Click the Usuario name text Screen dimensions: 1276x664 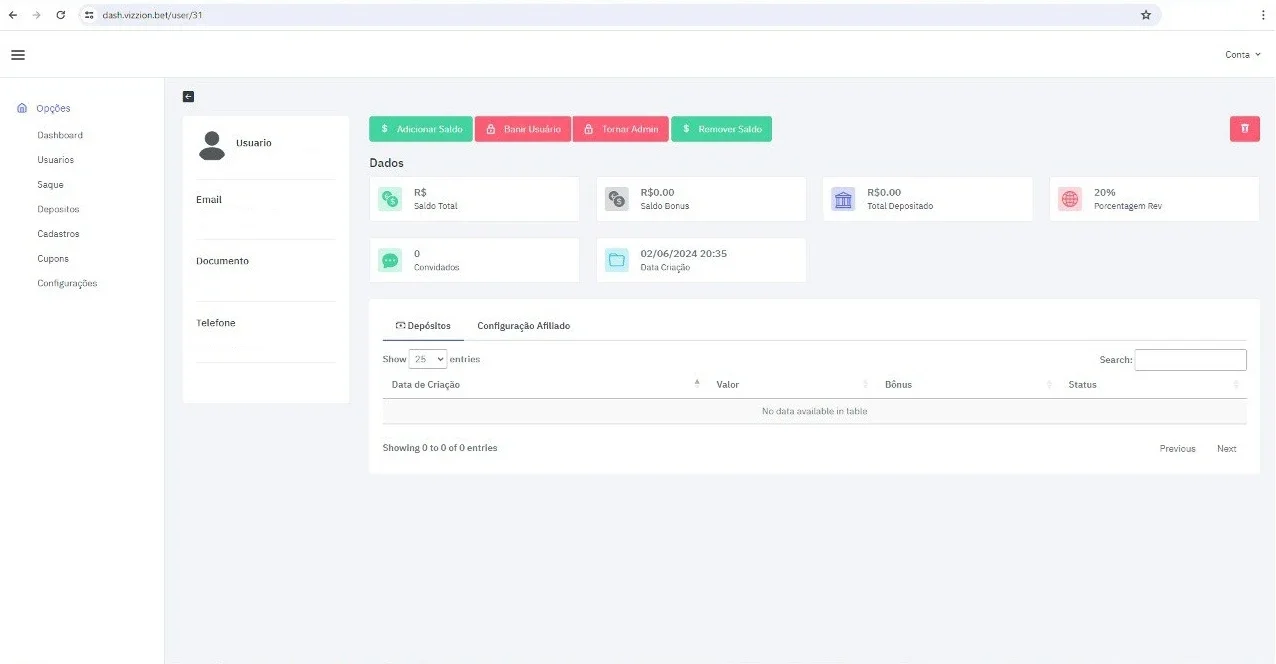coord(253,143)
